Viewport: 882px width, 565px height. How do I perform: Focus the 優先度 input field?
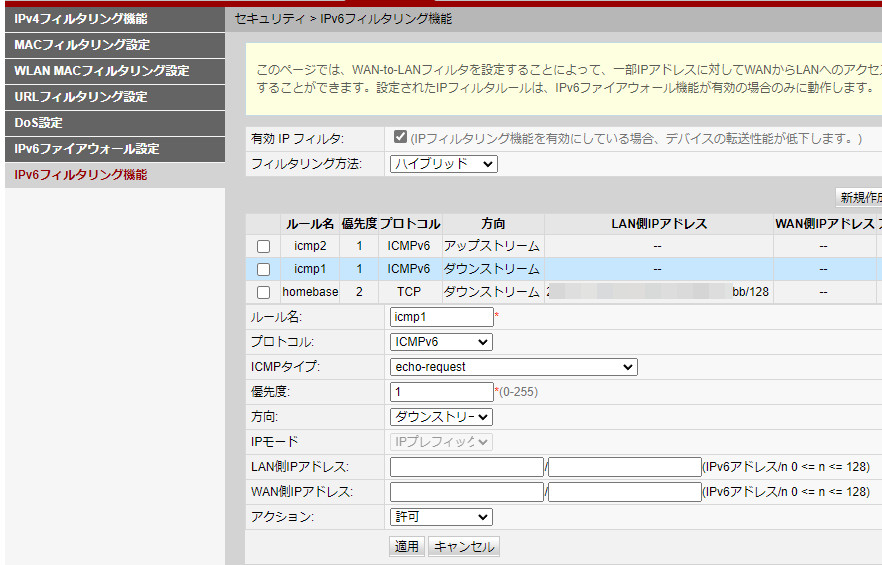442,392
